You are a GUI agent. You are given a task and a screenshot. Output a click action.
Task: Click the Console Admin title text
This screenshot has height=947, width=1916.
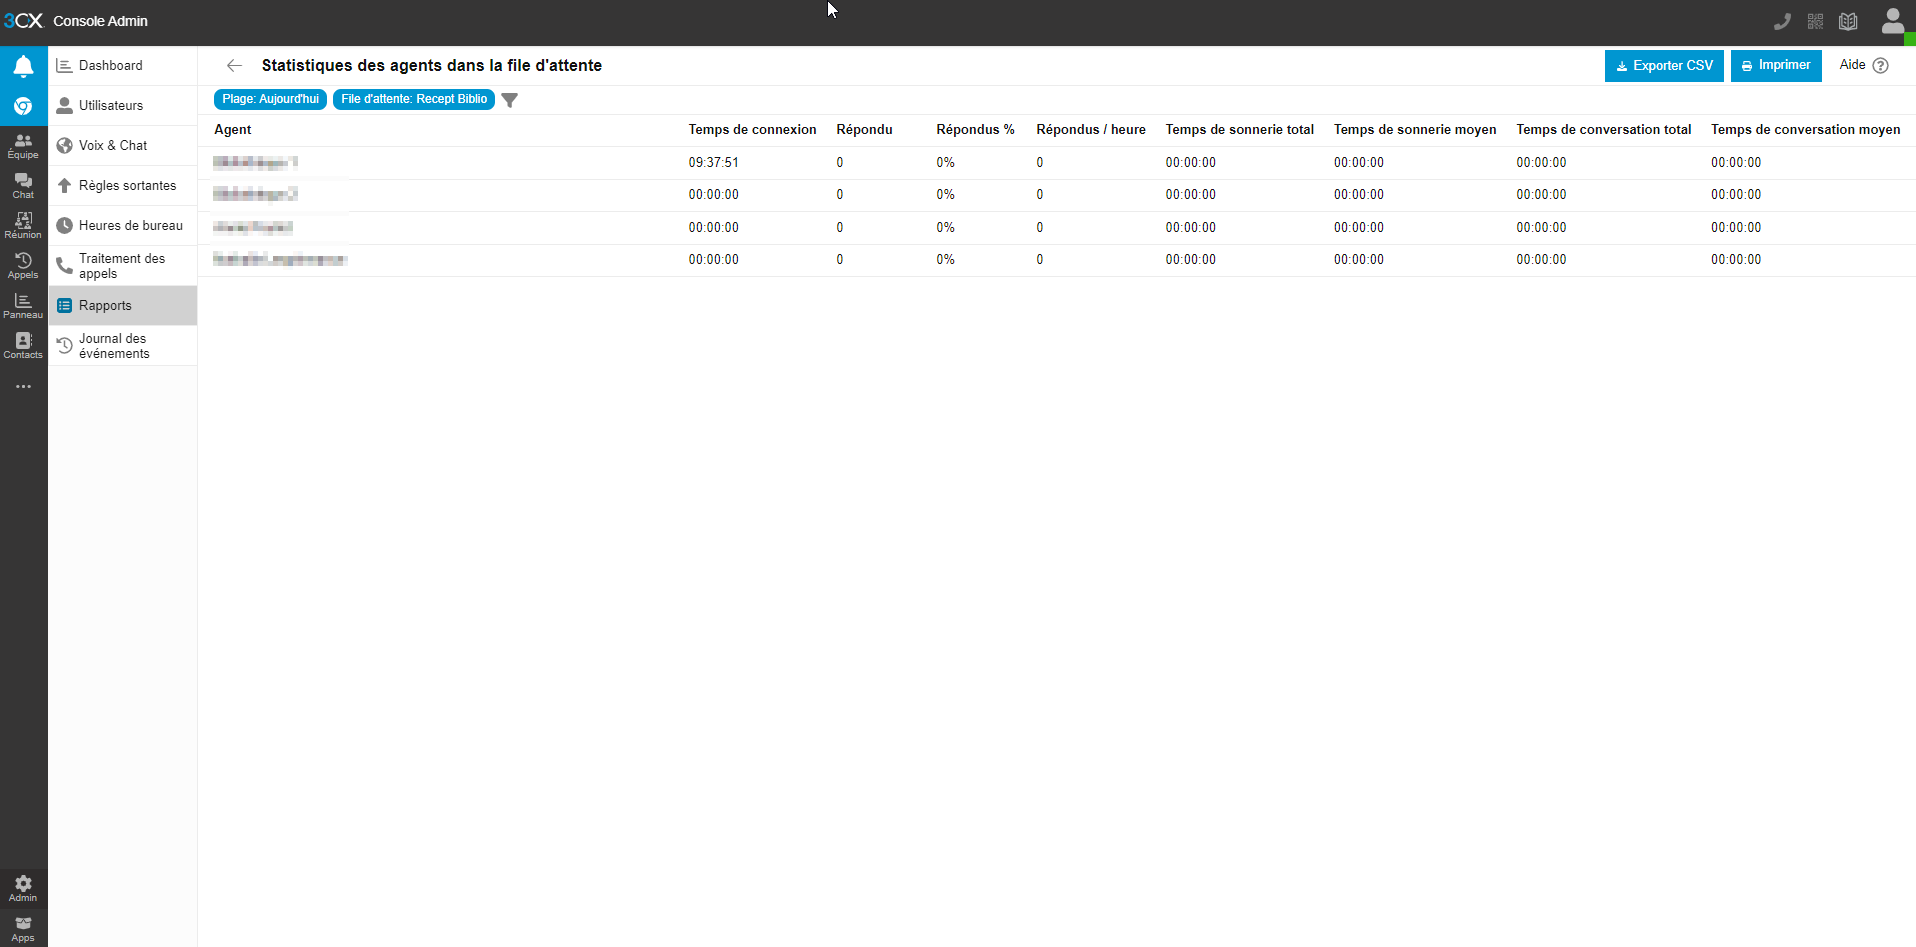click(100, 21)
